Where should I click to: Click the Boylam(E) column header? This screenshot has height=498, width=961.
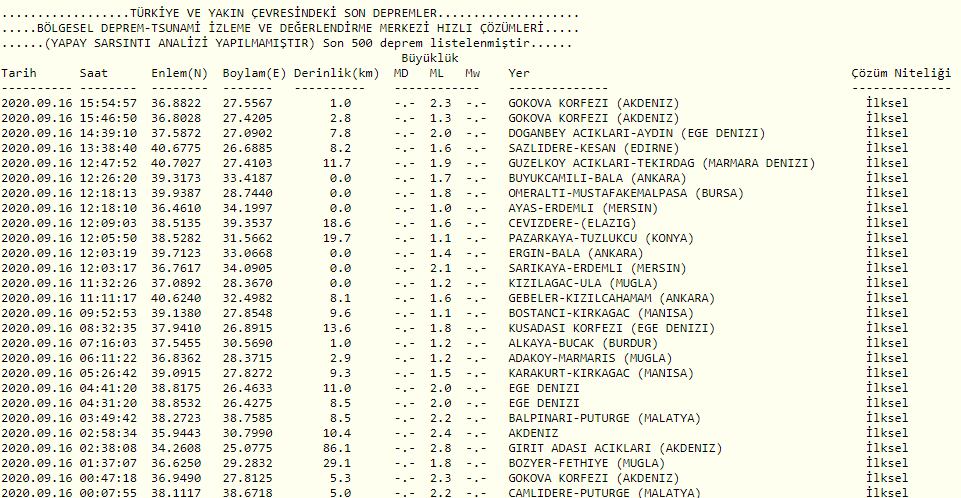pyautogui.click(x=254, y=73)
